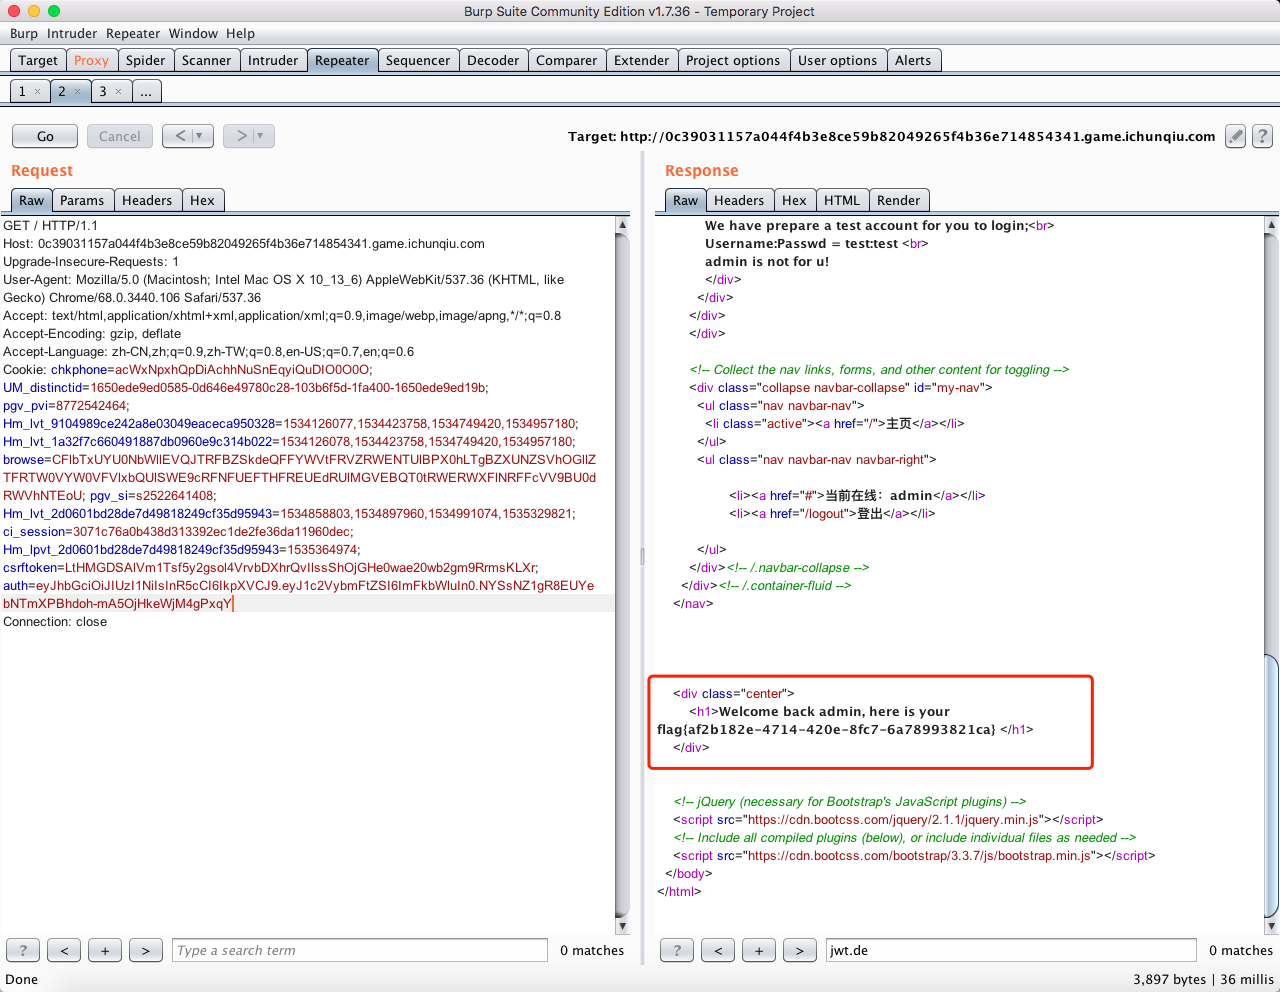1280x992 pixels.
Task: Close Repeater tab 1
Action: click(x=38, y=91)
